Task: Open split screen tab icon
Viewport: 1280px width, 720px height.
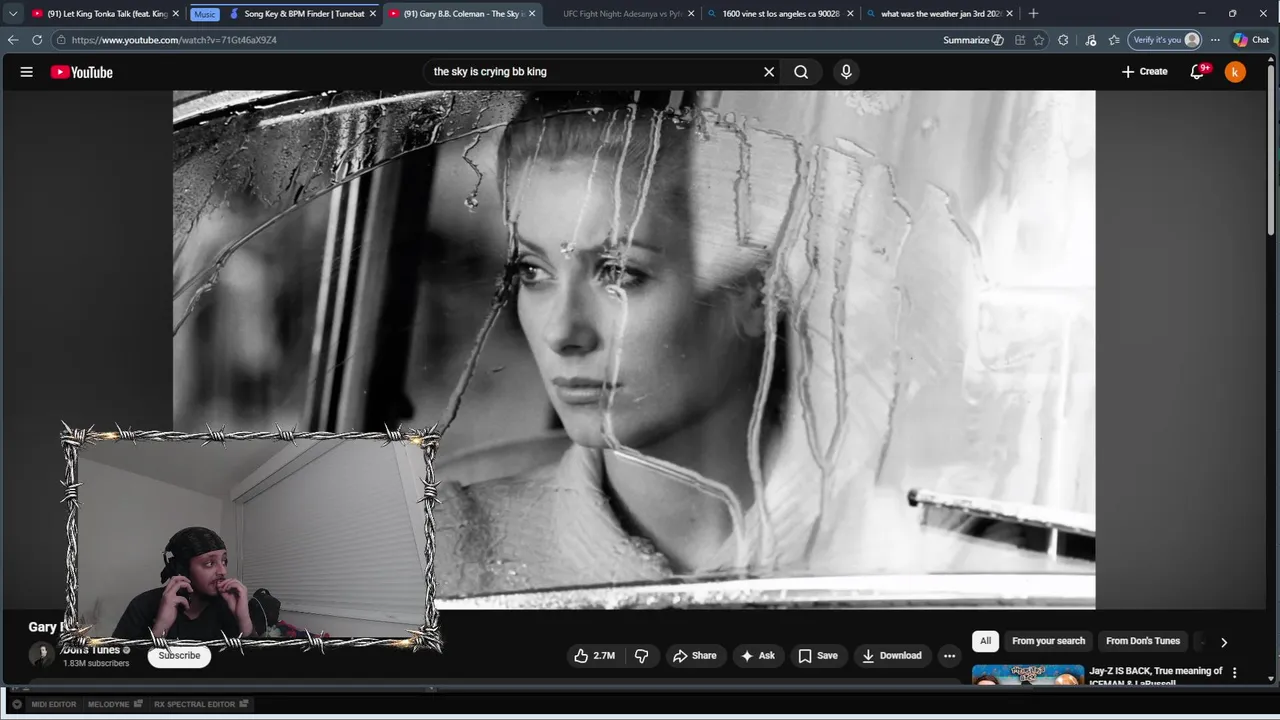Action: point(1020,40)
